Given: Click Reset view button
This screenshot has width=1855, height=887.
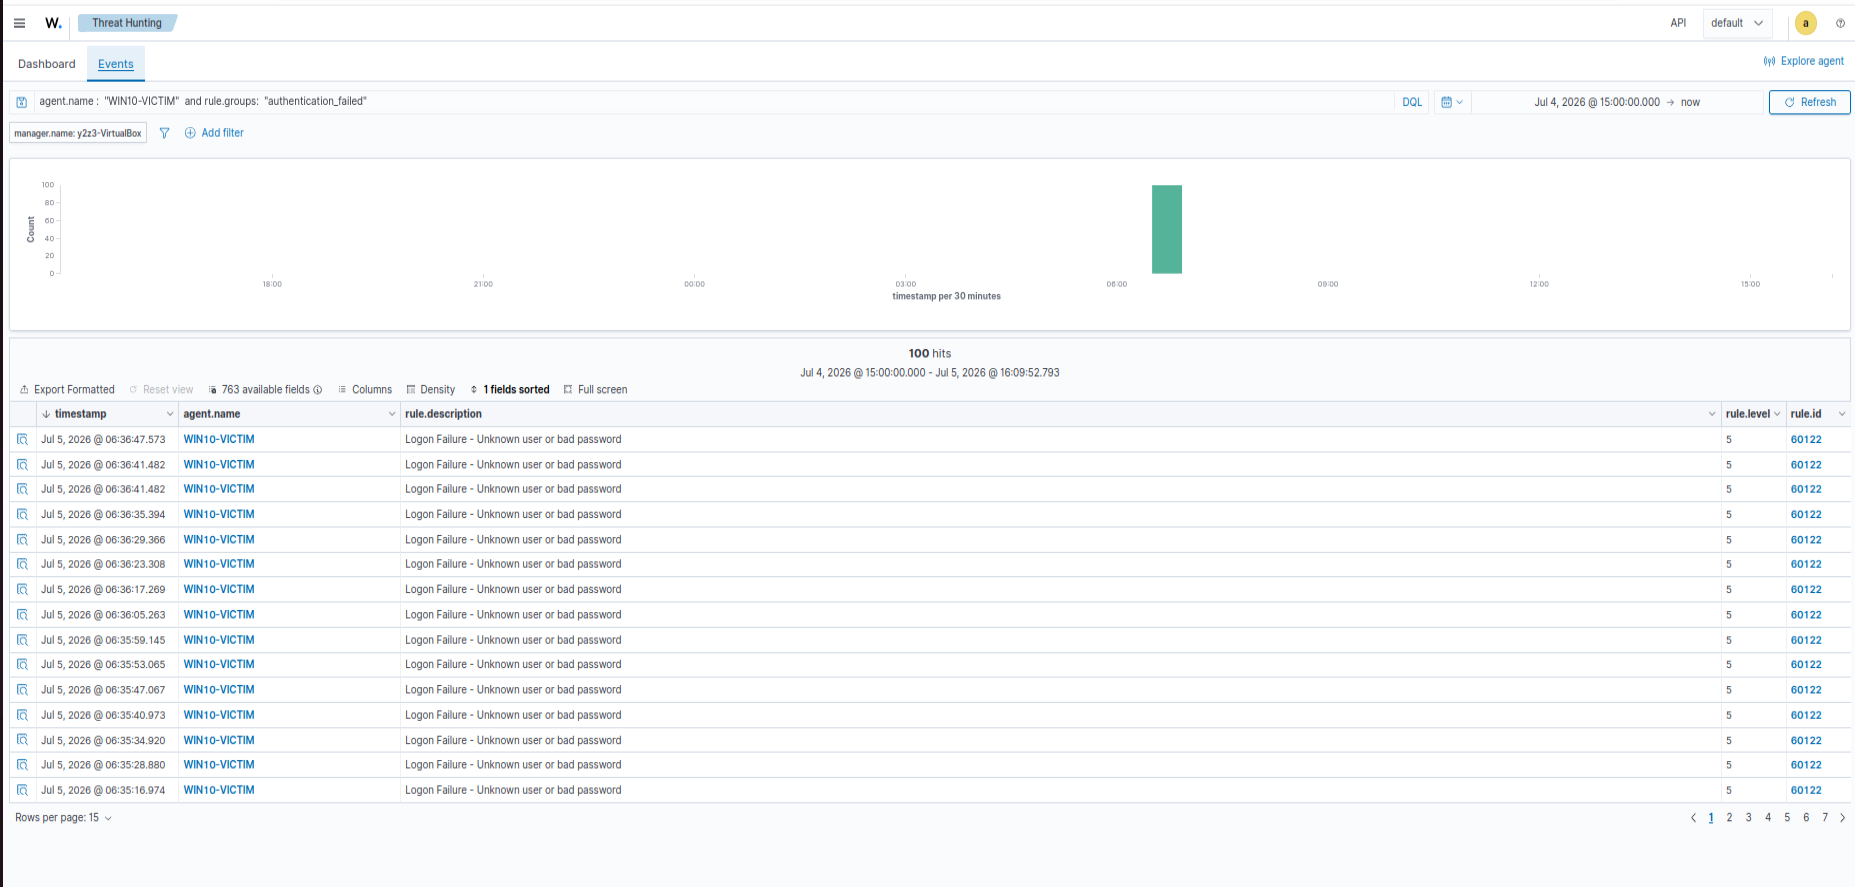Looking at the screenshot, I should point(161,390).
